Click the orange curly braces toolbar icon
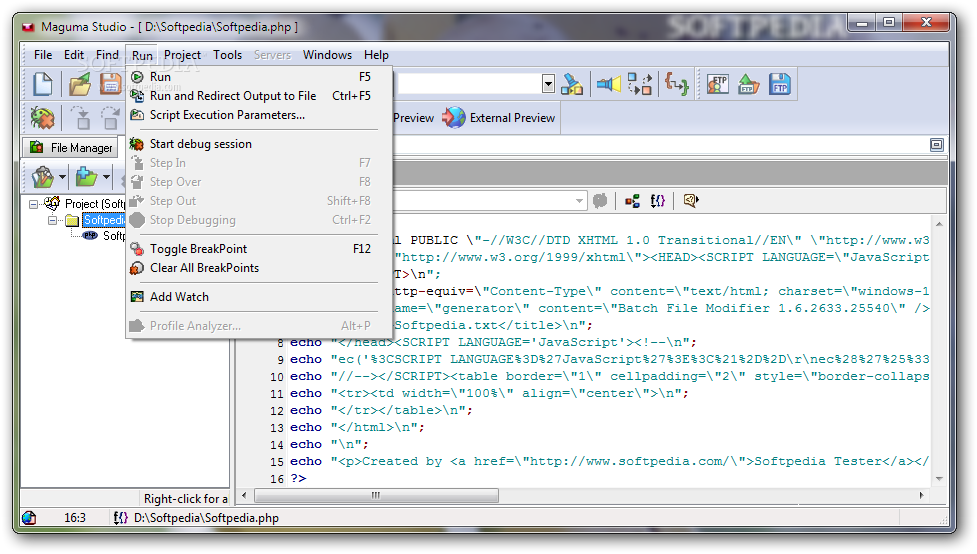The width and height of the screenshot is (977, 554). coord(677,84)
